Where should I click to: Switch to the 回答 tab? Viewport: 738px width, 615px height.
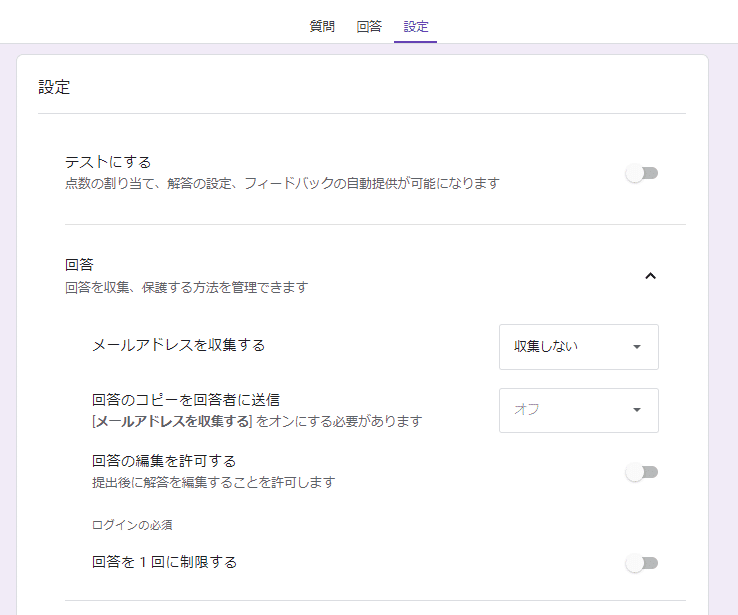(369, 26)
